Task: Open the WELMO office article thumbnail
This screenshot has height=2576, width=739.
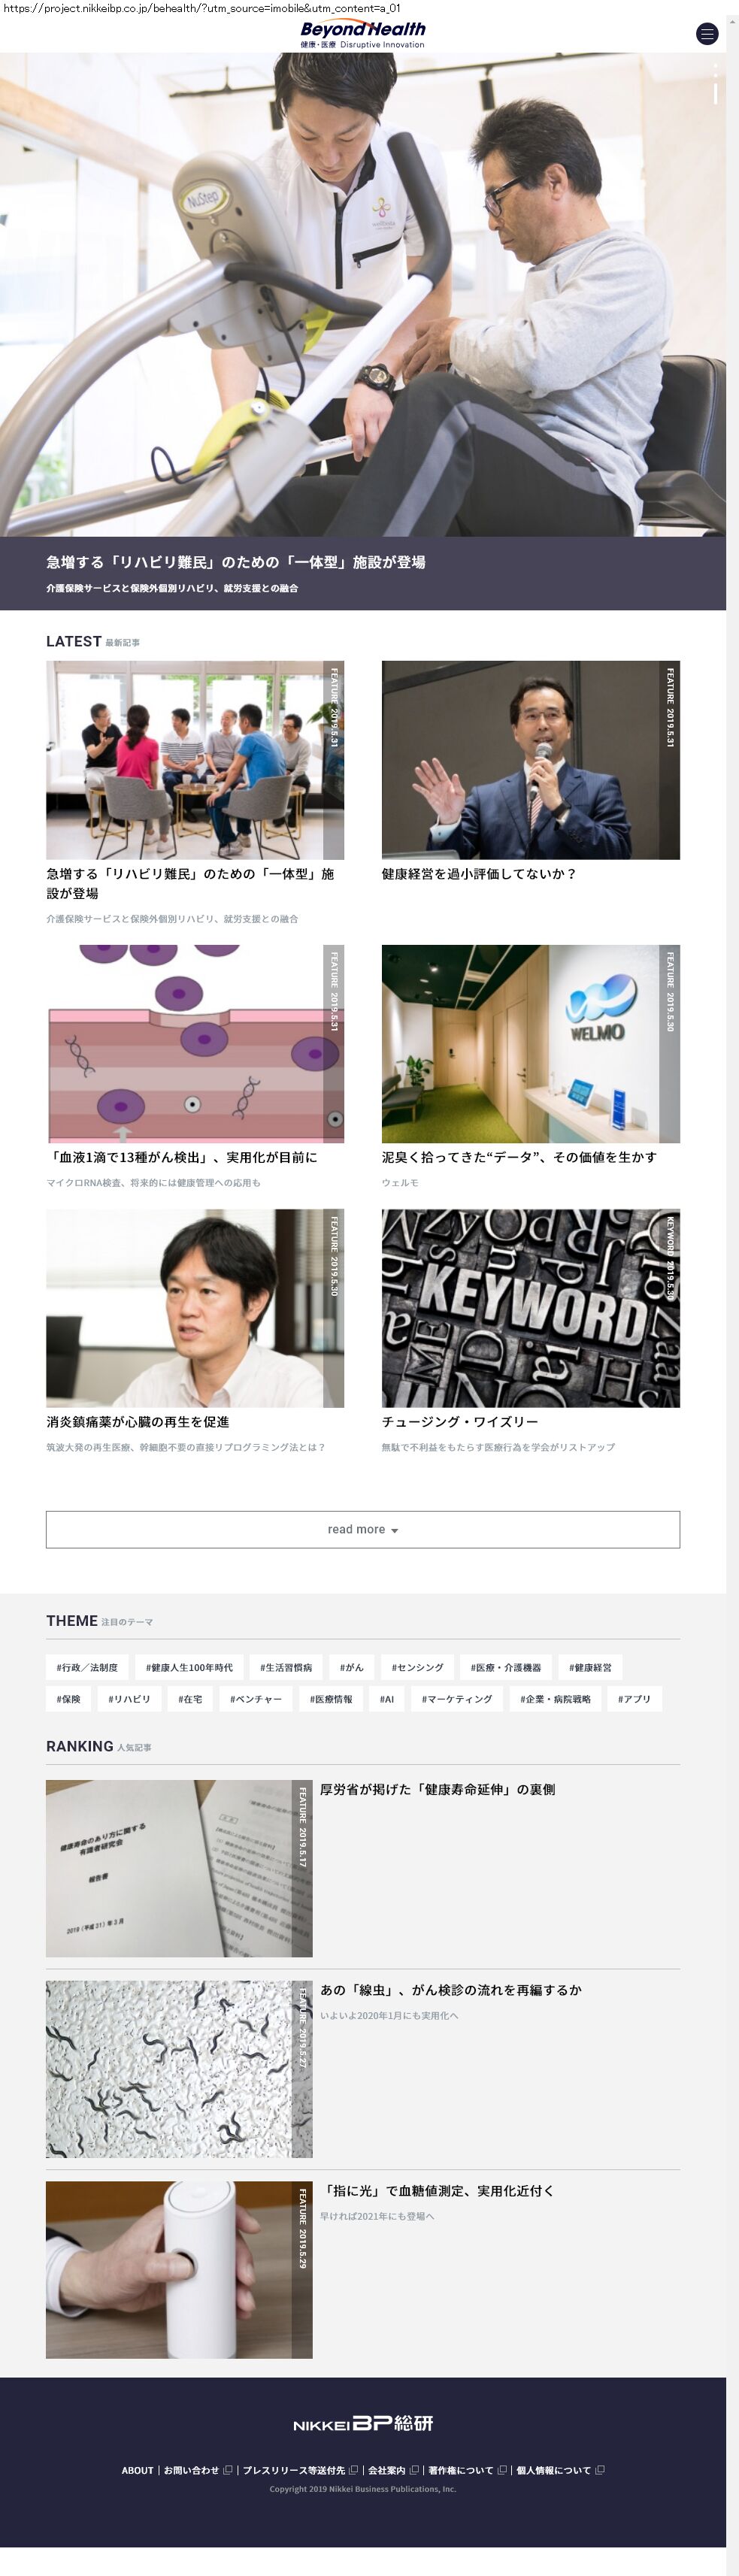Action: [x=530, y=1044]
